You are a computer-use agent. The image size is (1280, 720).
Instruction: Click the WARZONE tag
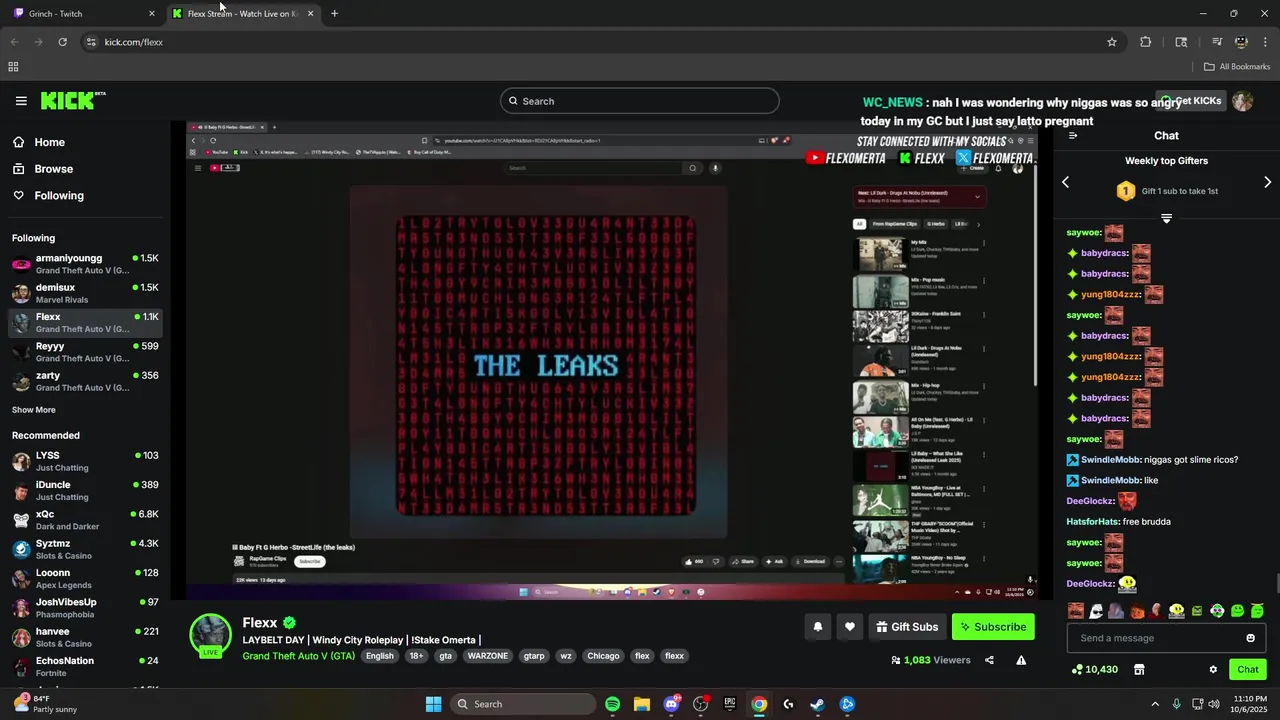pyautogui.click(x=488, y=656)
